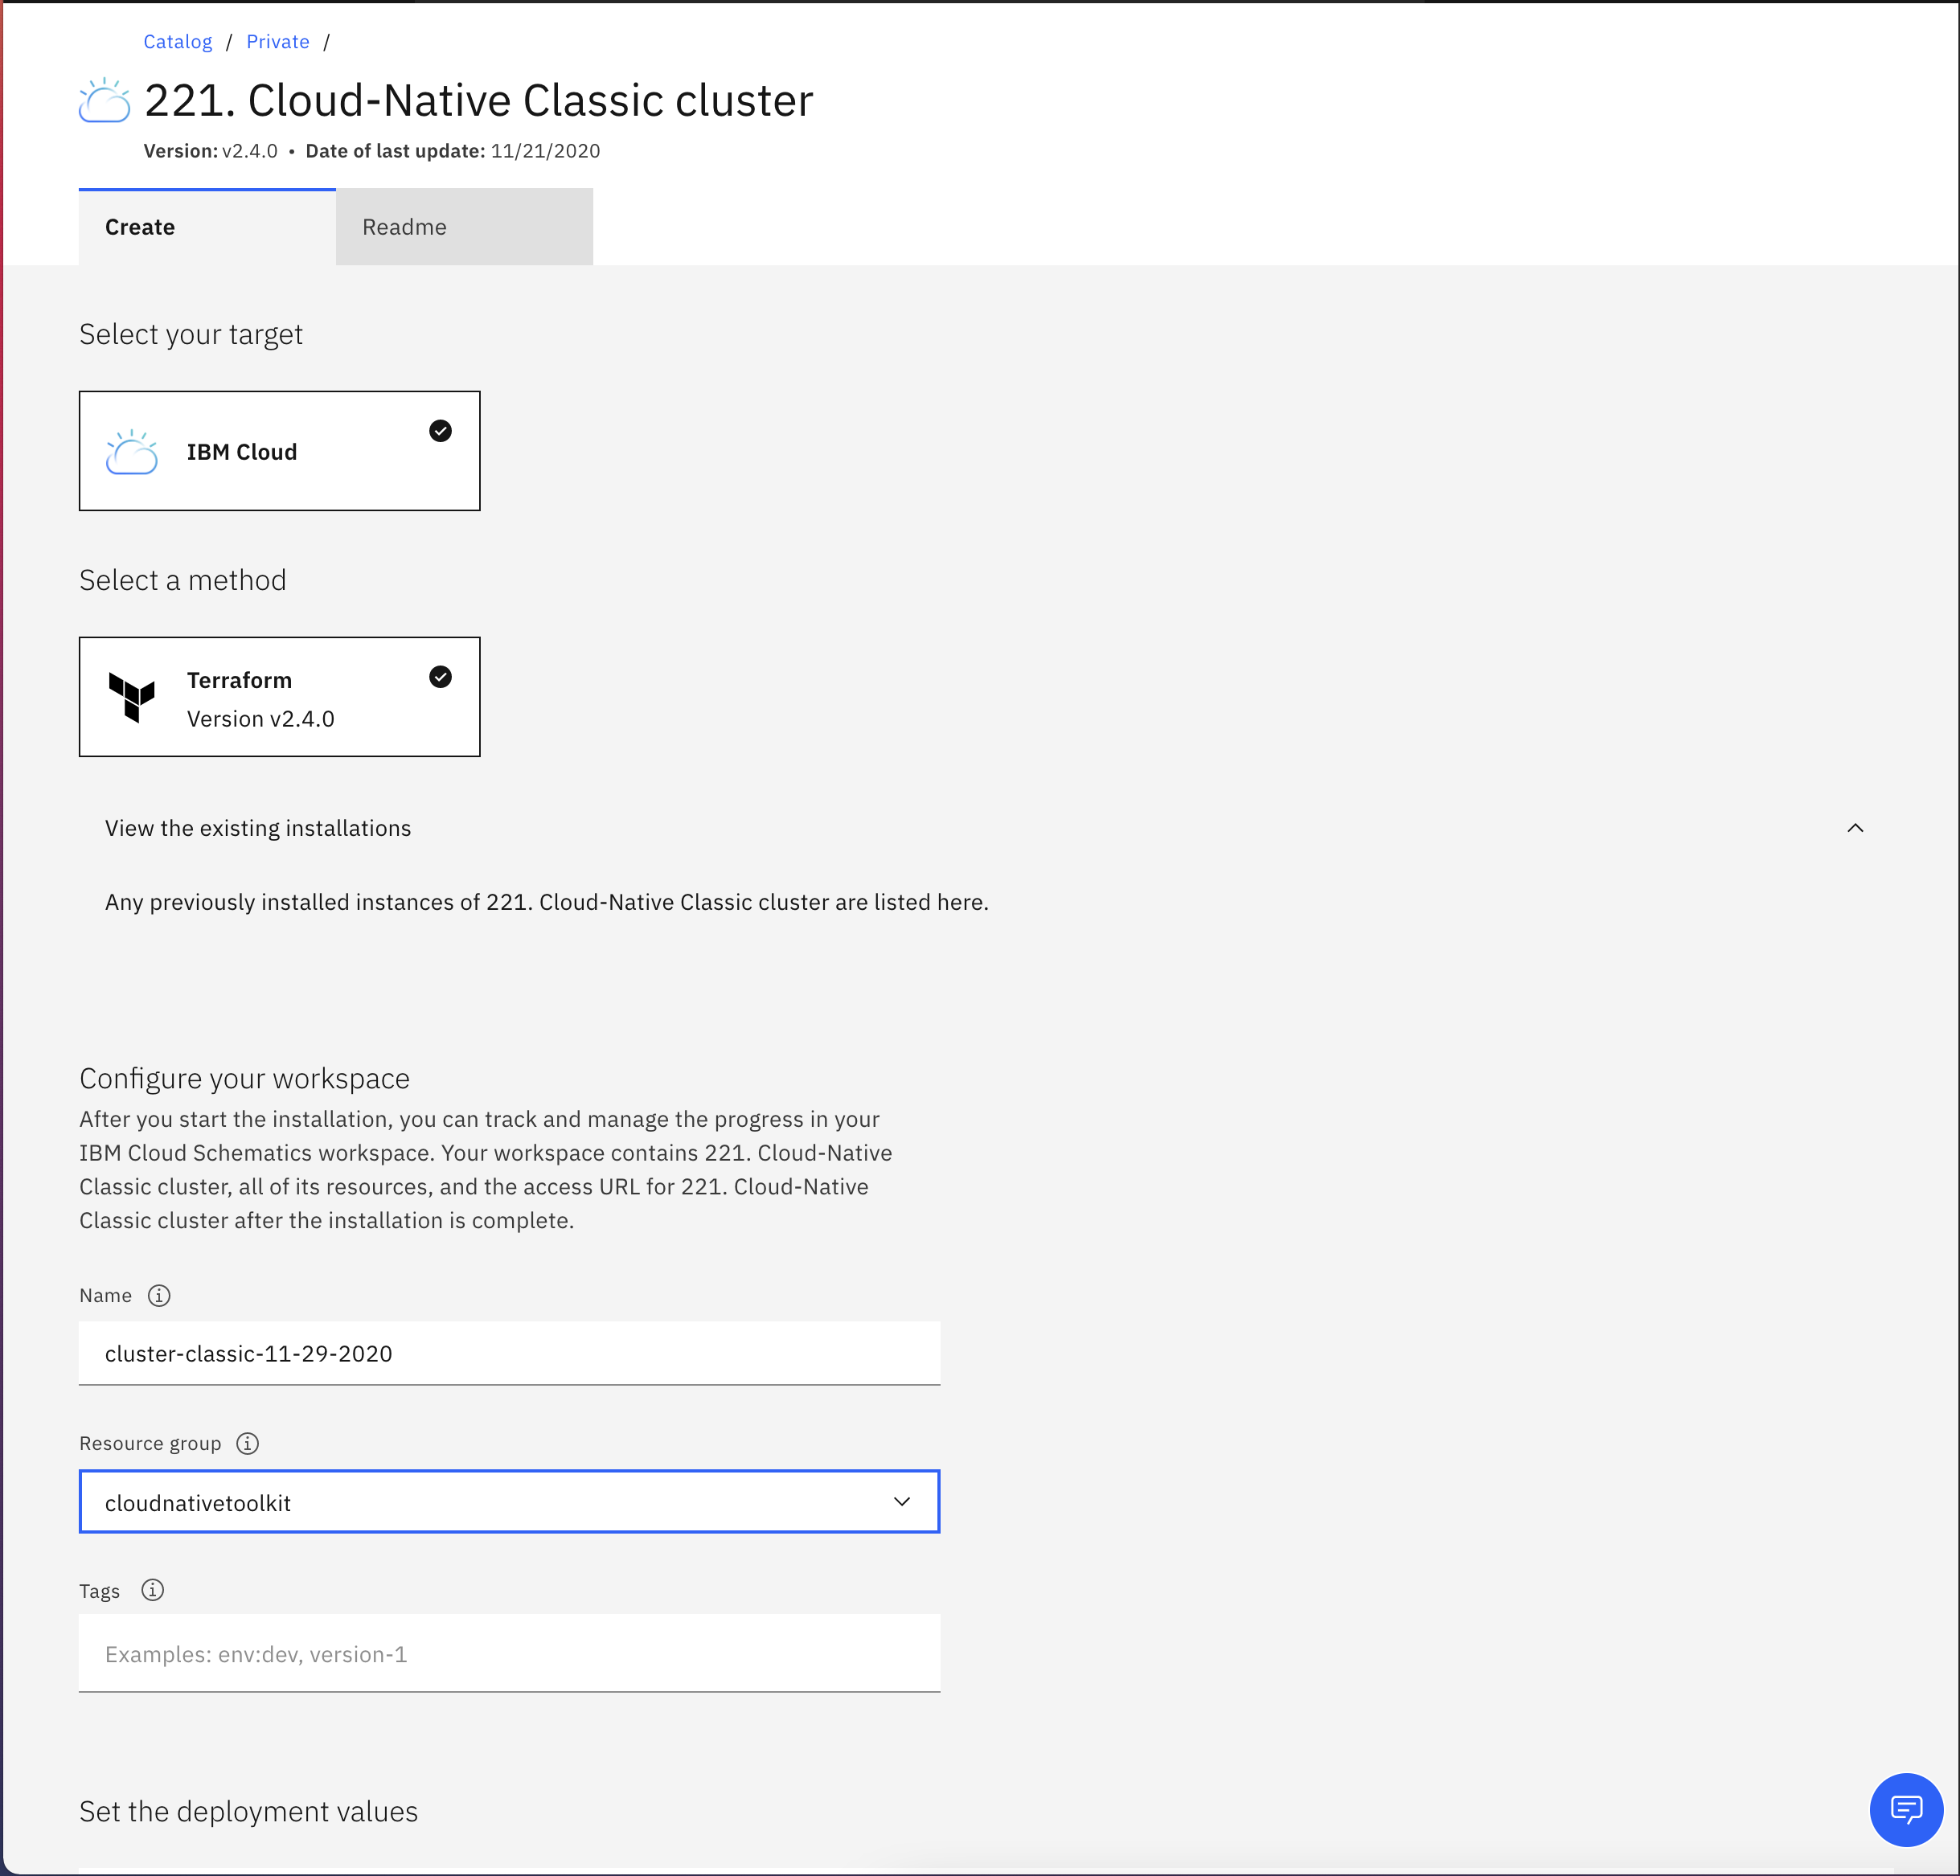Image resolution: width=1960 pixels, height=1876 pixels.
Task: Click the 'Tags' field label
Action: [x=99, y=1591]
